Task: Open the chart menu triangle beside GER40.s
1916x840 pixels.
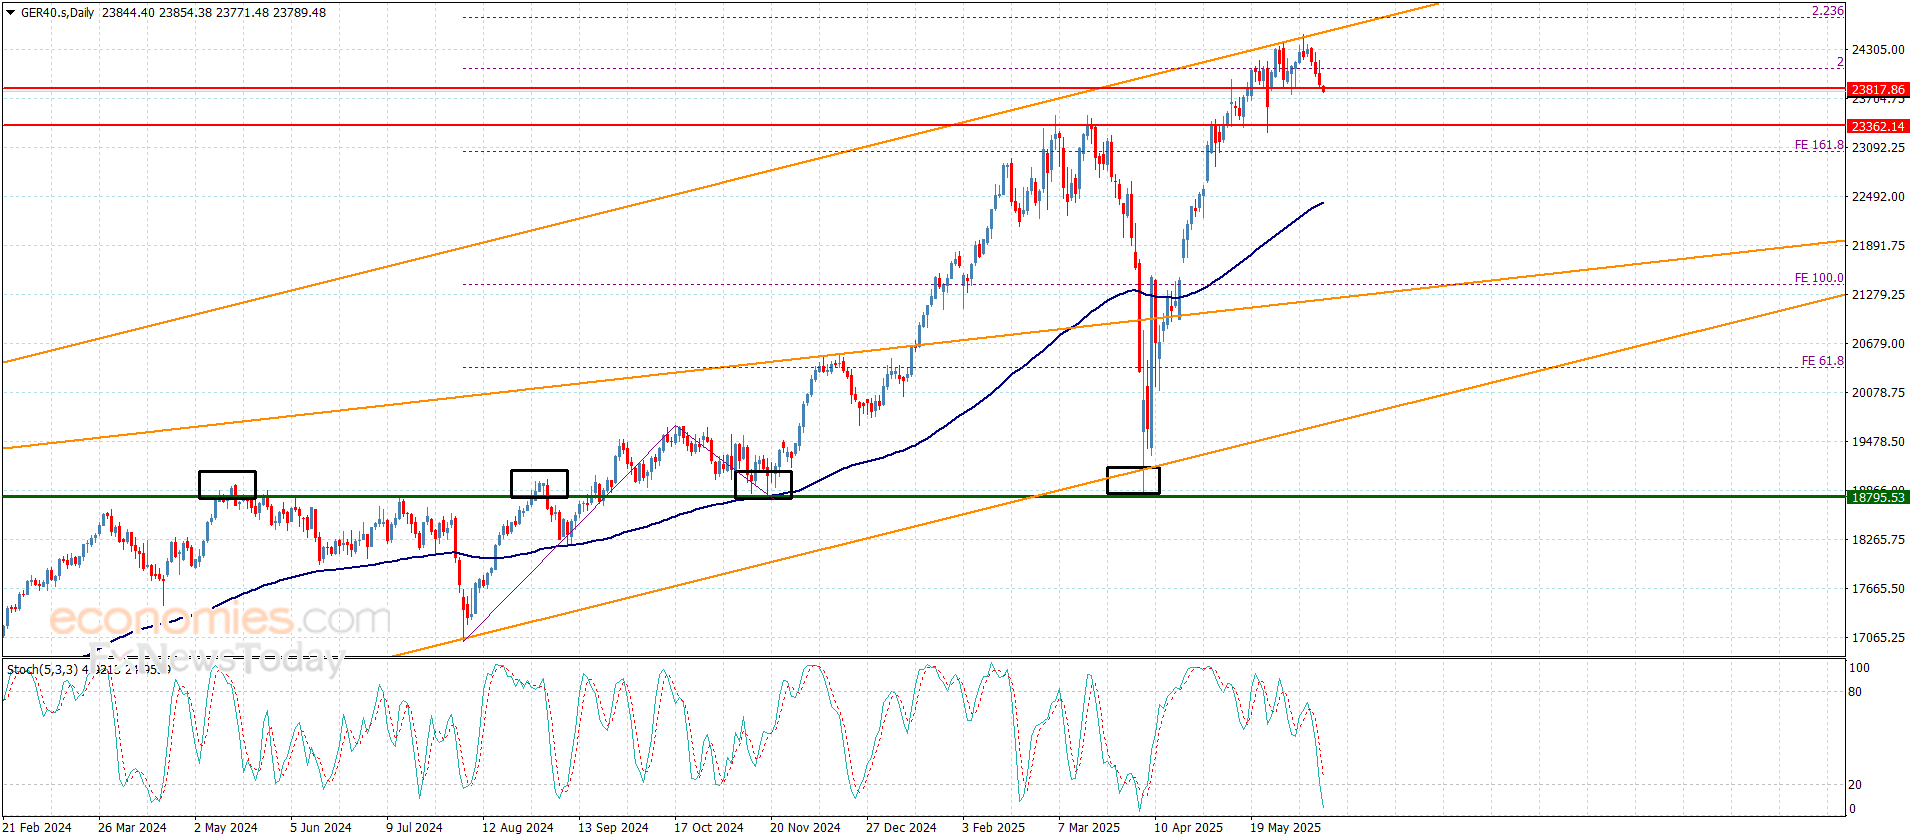Action: pos(10,13)
